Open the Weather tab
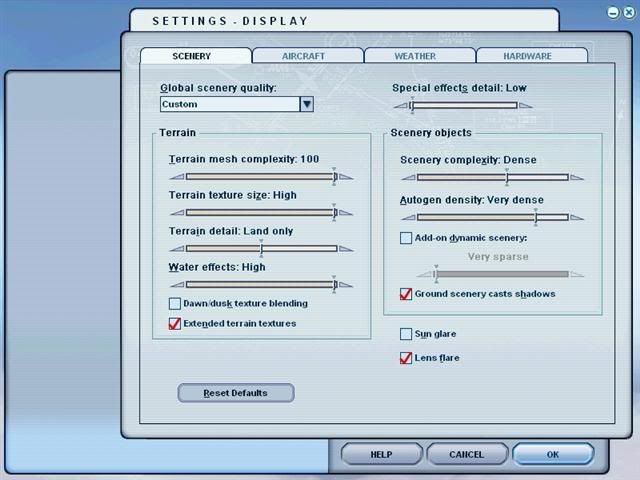Viewport: 640px width, 480px height. tap(416, 56)
